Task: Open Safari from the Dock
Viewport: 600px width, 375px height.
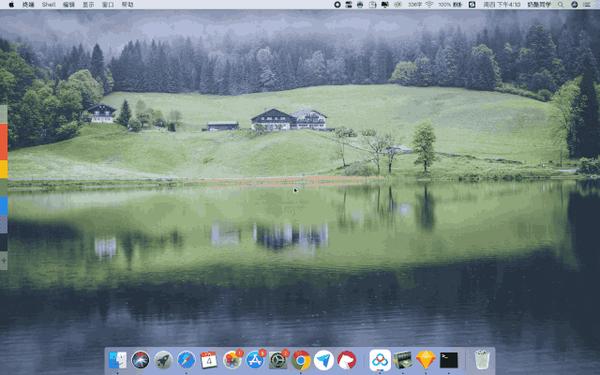Action: coord(186,360)
